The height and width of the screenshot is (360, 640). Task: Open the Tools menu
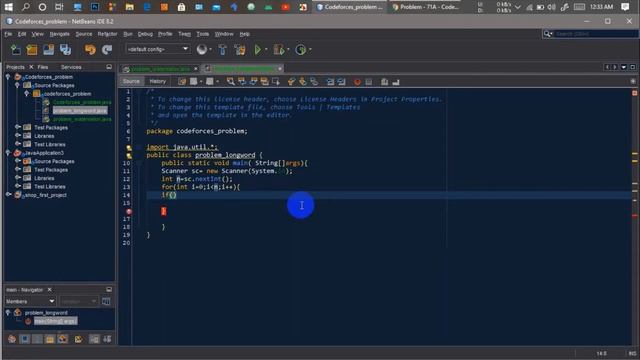[202, 34]
